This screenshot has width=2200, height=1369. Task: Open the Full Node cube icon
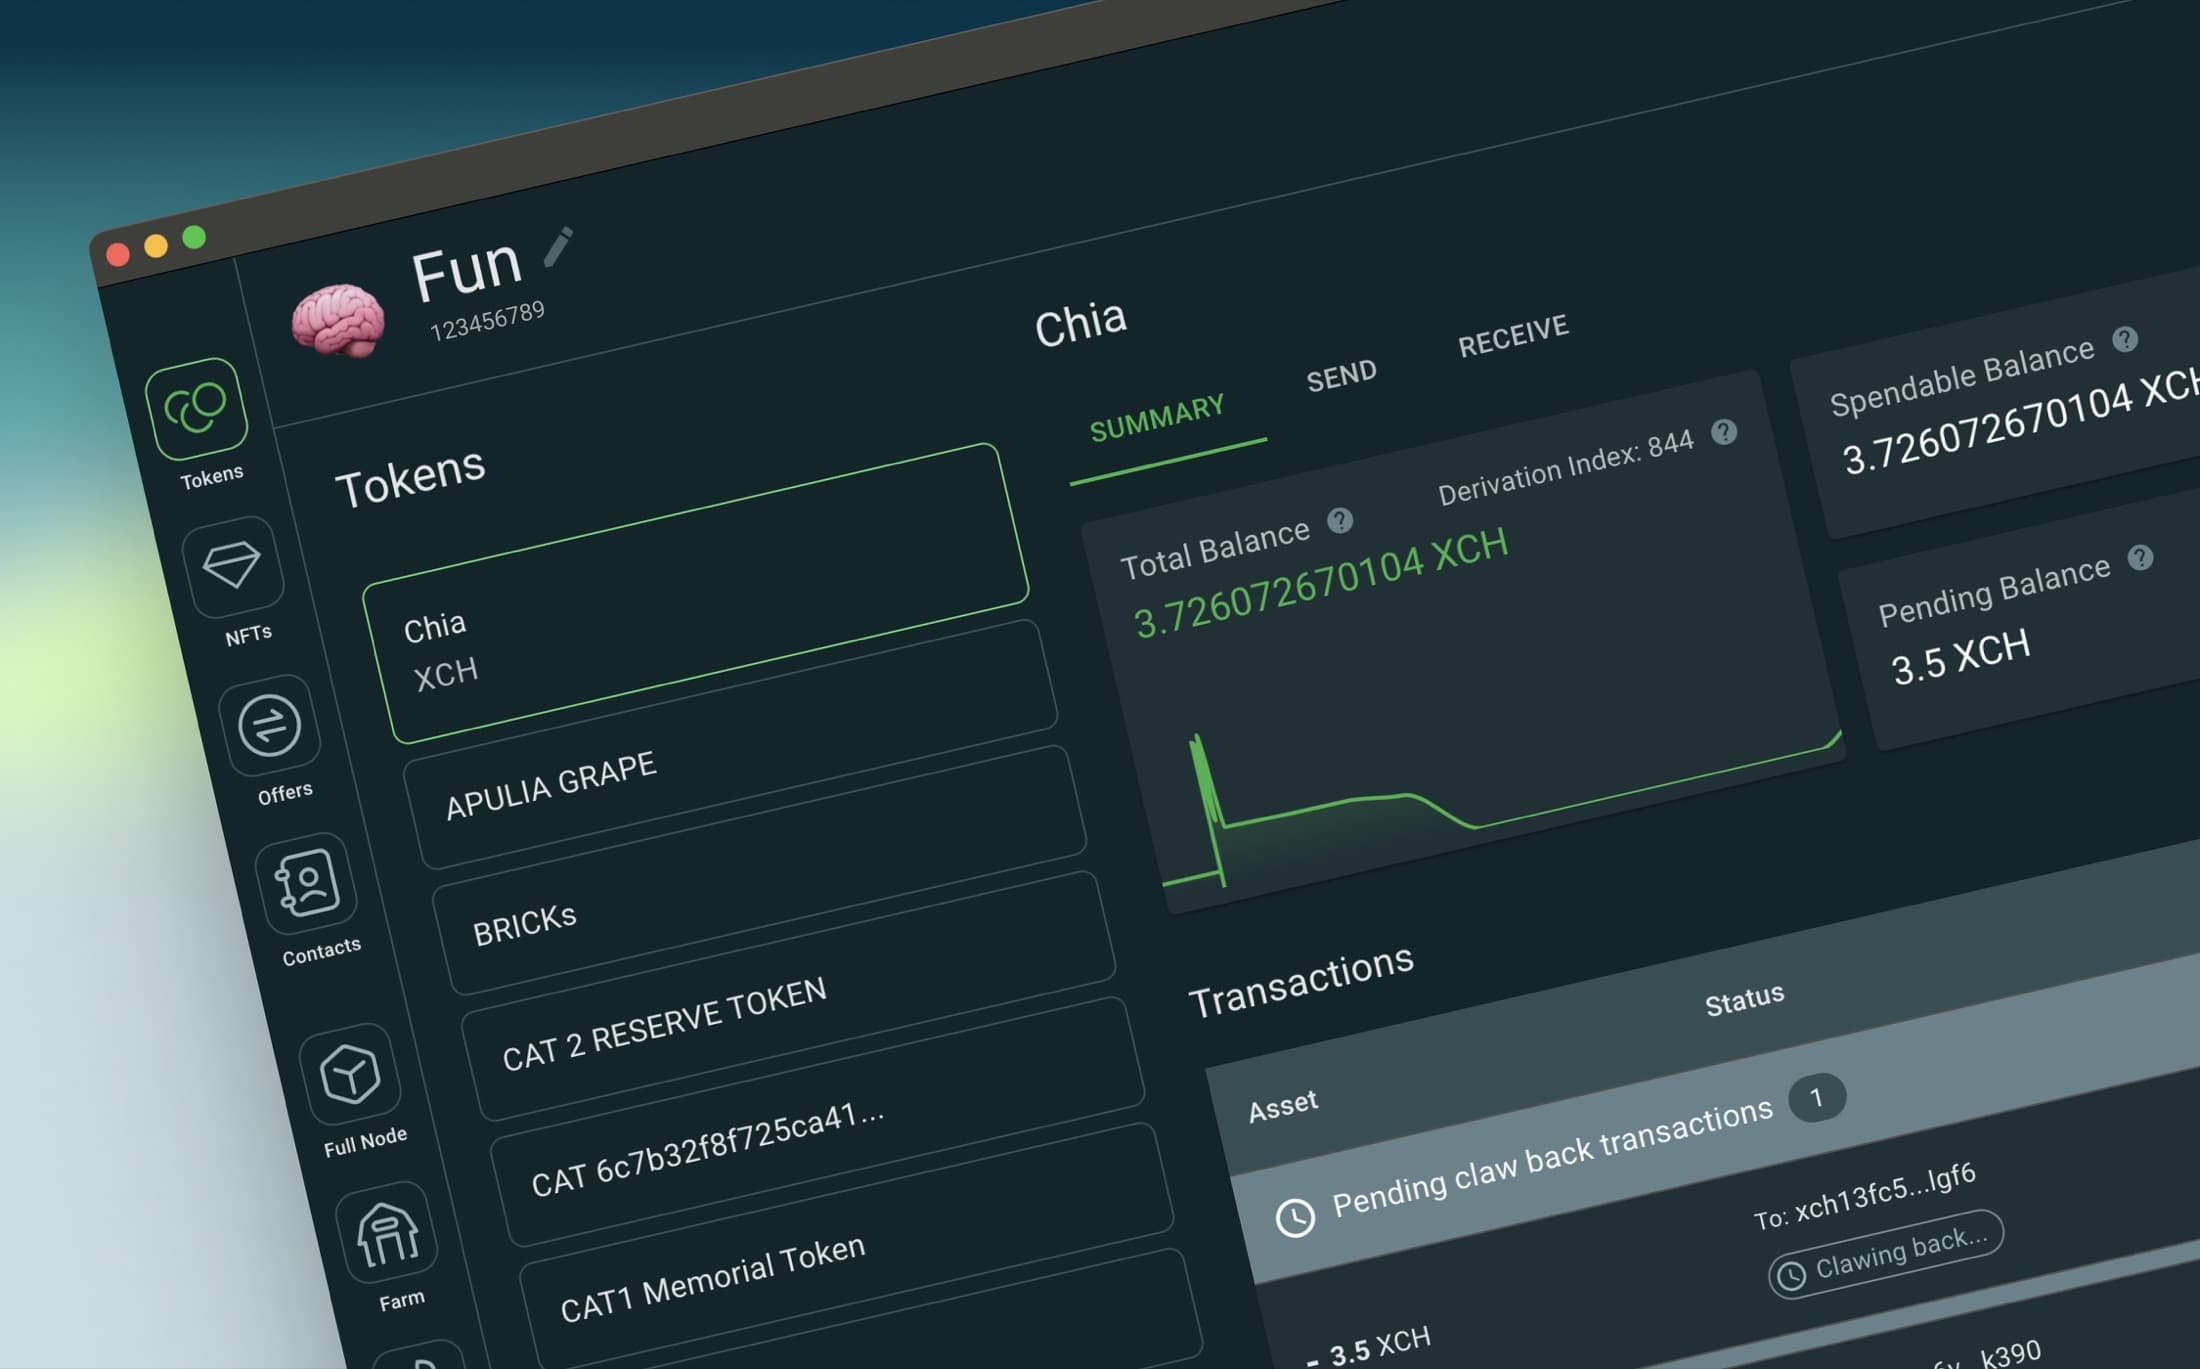pyautogui.click(x=349, y=1074)
